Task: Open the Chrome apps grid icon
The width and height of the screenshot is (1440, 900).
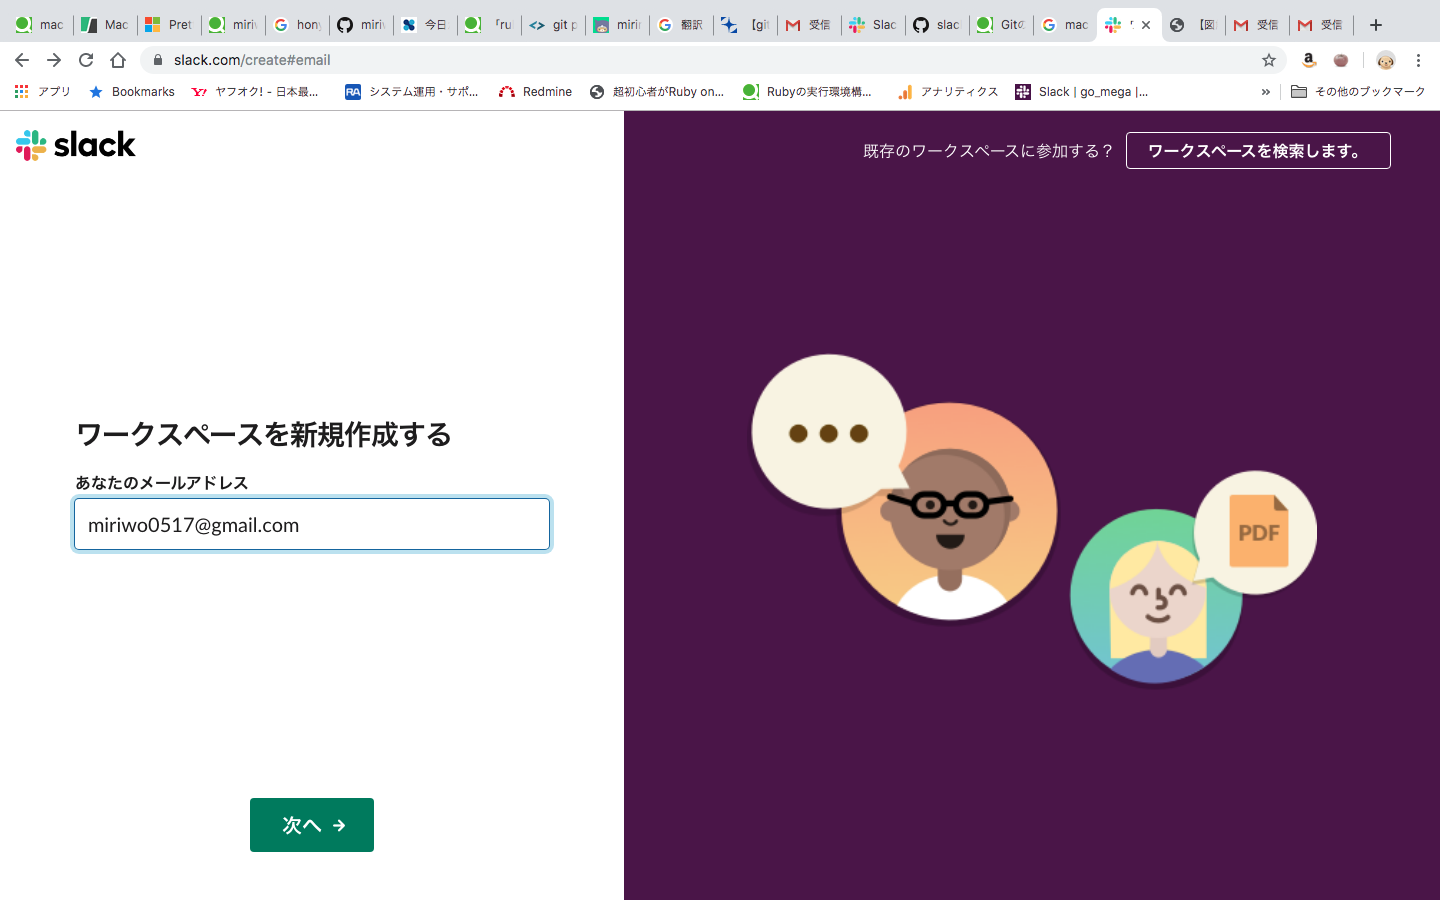Action: [20, 91]
